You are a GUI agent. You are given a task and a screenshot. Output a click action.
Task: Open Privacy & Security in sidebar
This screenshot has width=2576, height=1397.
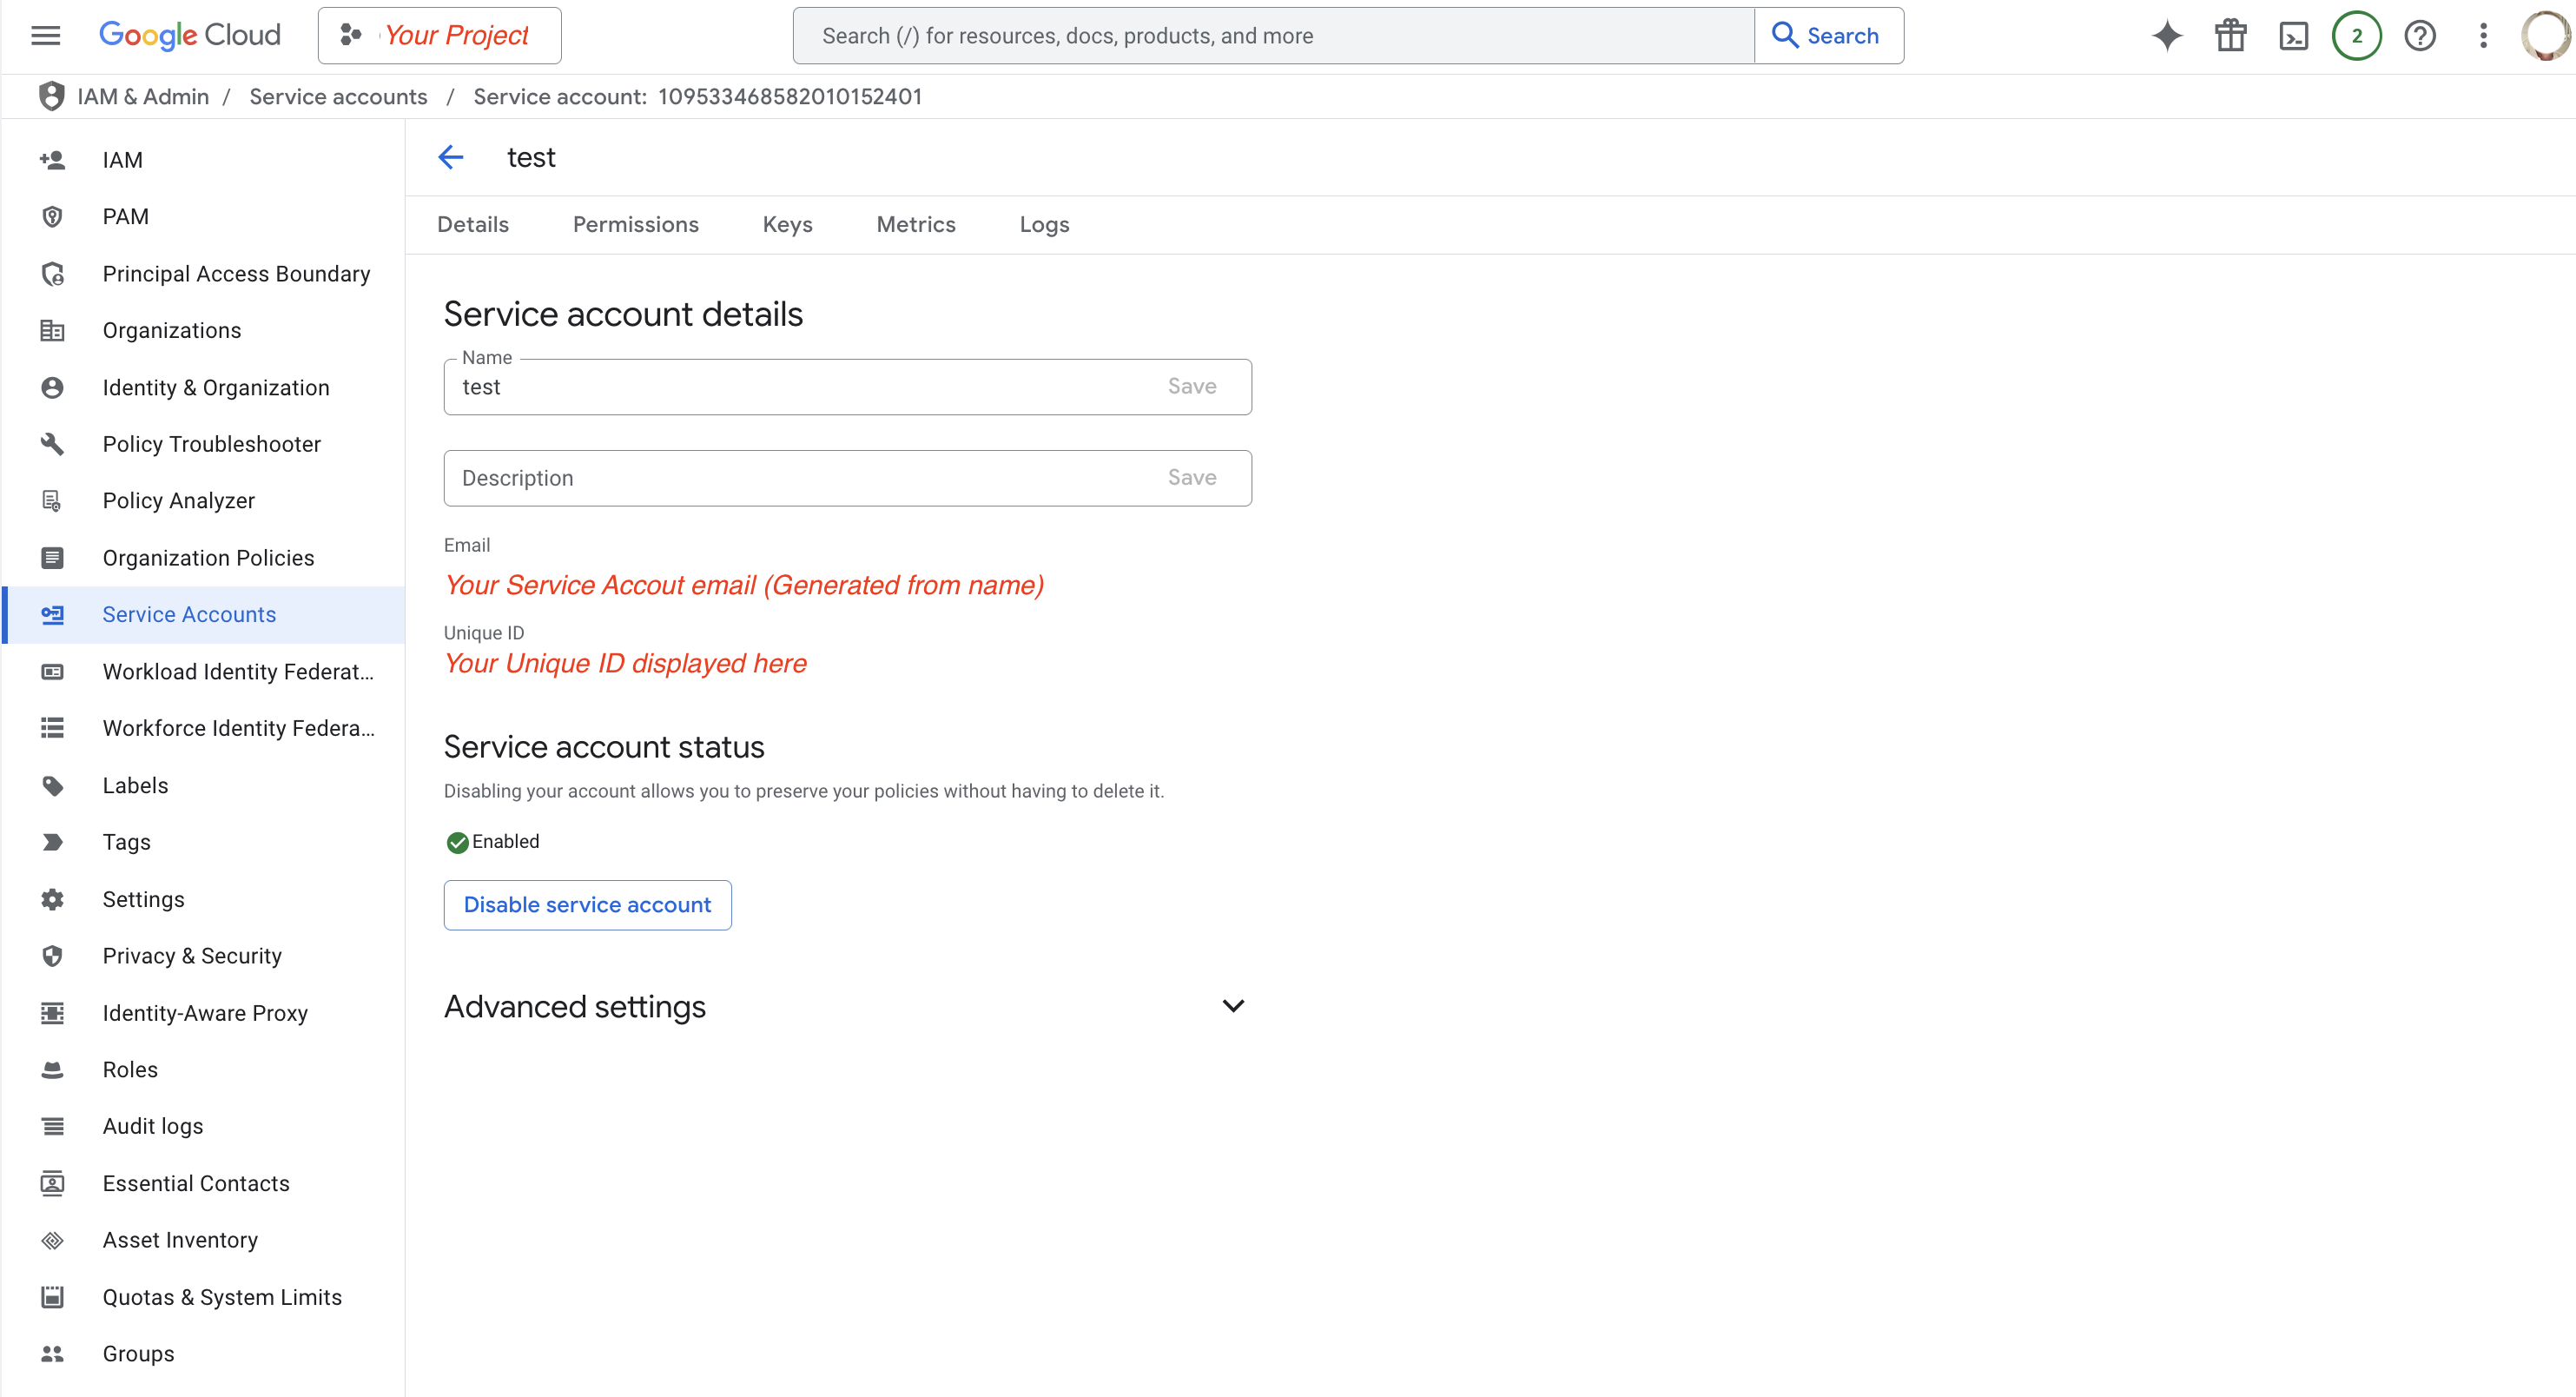coord(204,956)
